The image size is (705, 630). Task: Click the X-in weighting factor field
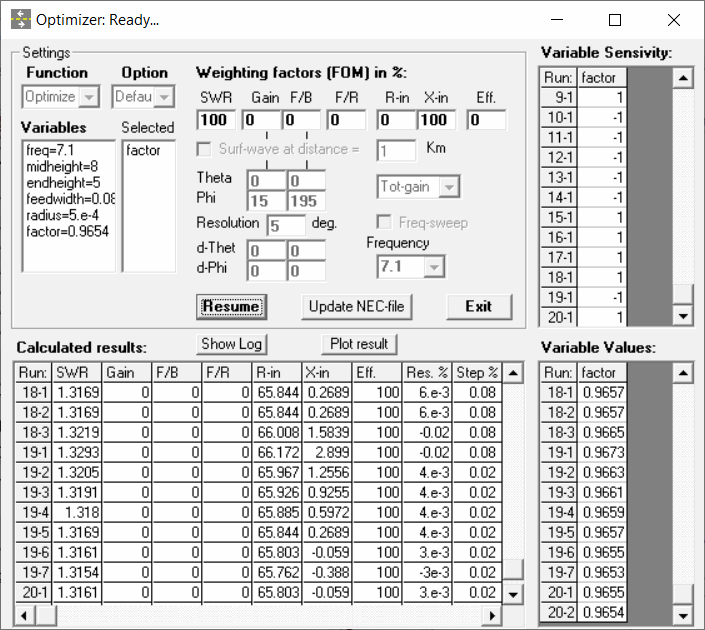[437, 120]
